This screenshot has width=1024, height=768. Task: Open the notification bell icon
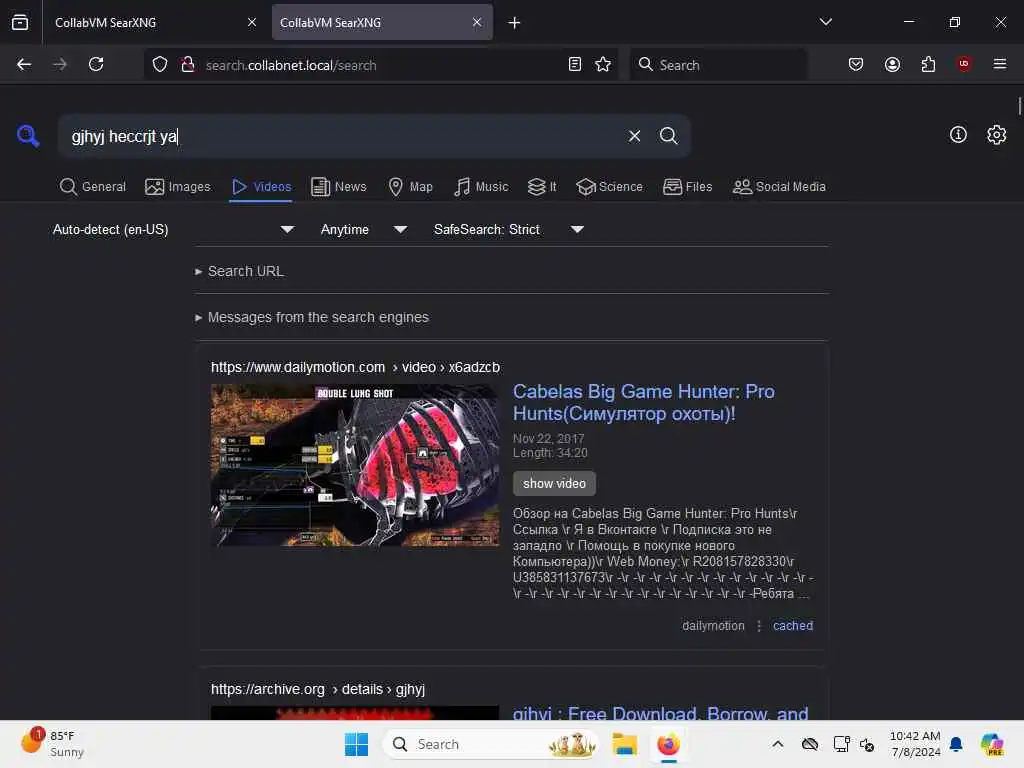956,744
